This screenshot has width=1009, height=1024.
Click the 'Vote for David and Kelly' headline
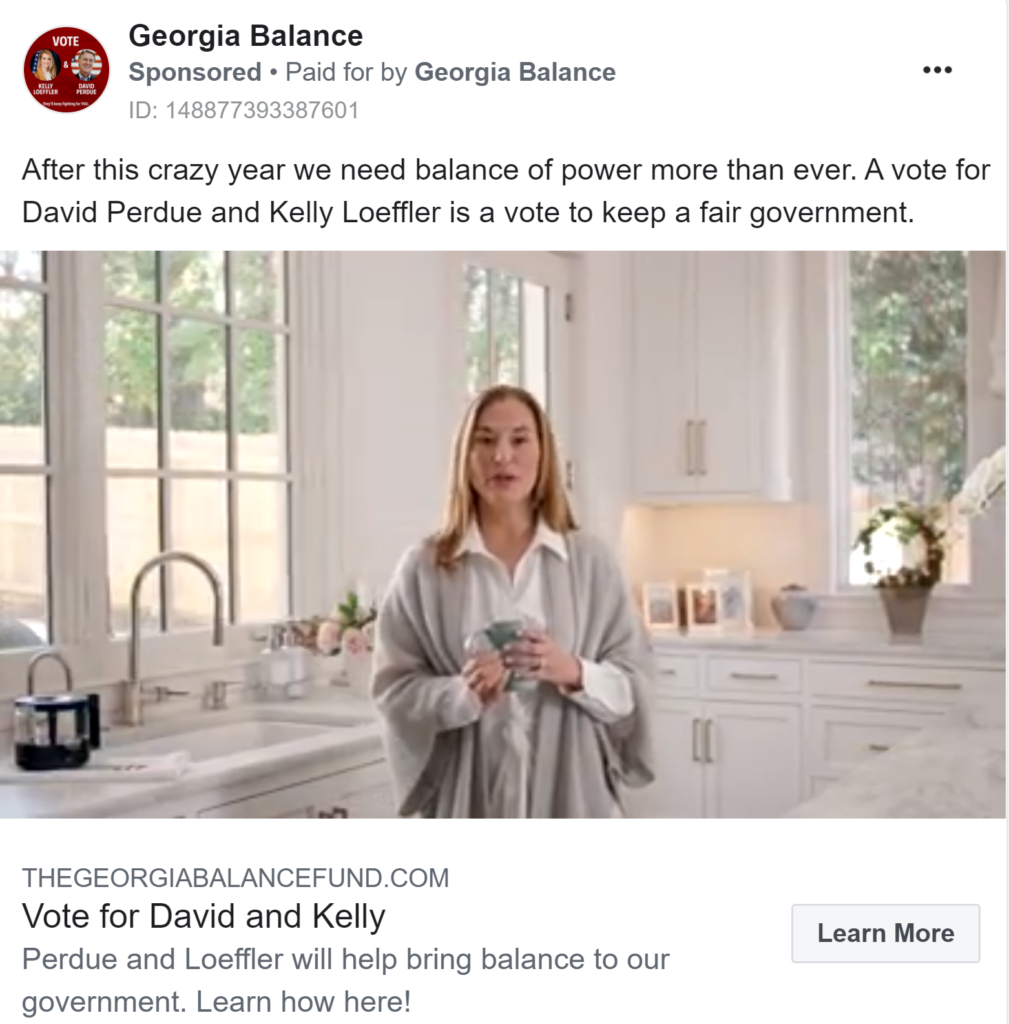pos(203,916)
